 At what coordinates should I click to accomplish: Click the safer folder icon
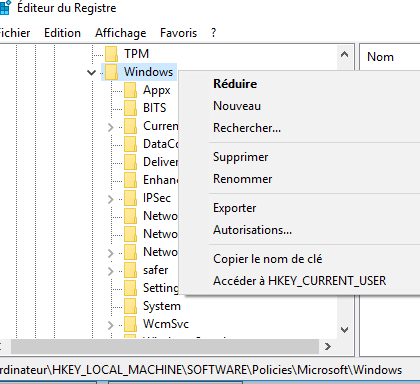pyautogui.click(x=131, y=270)
